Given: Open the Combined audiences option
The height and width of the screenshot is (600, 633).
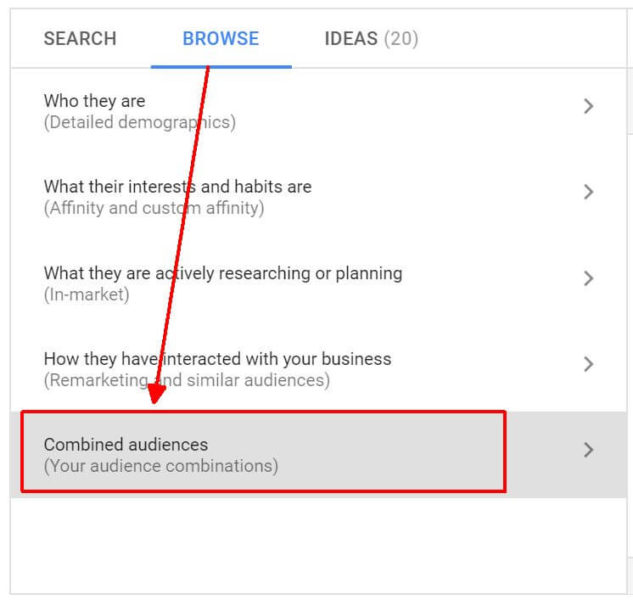Looking at the screenshot, I should [125, 445].
